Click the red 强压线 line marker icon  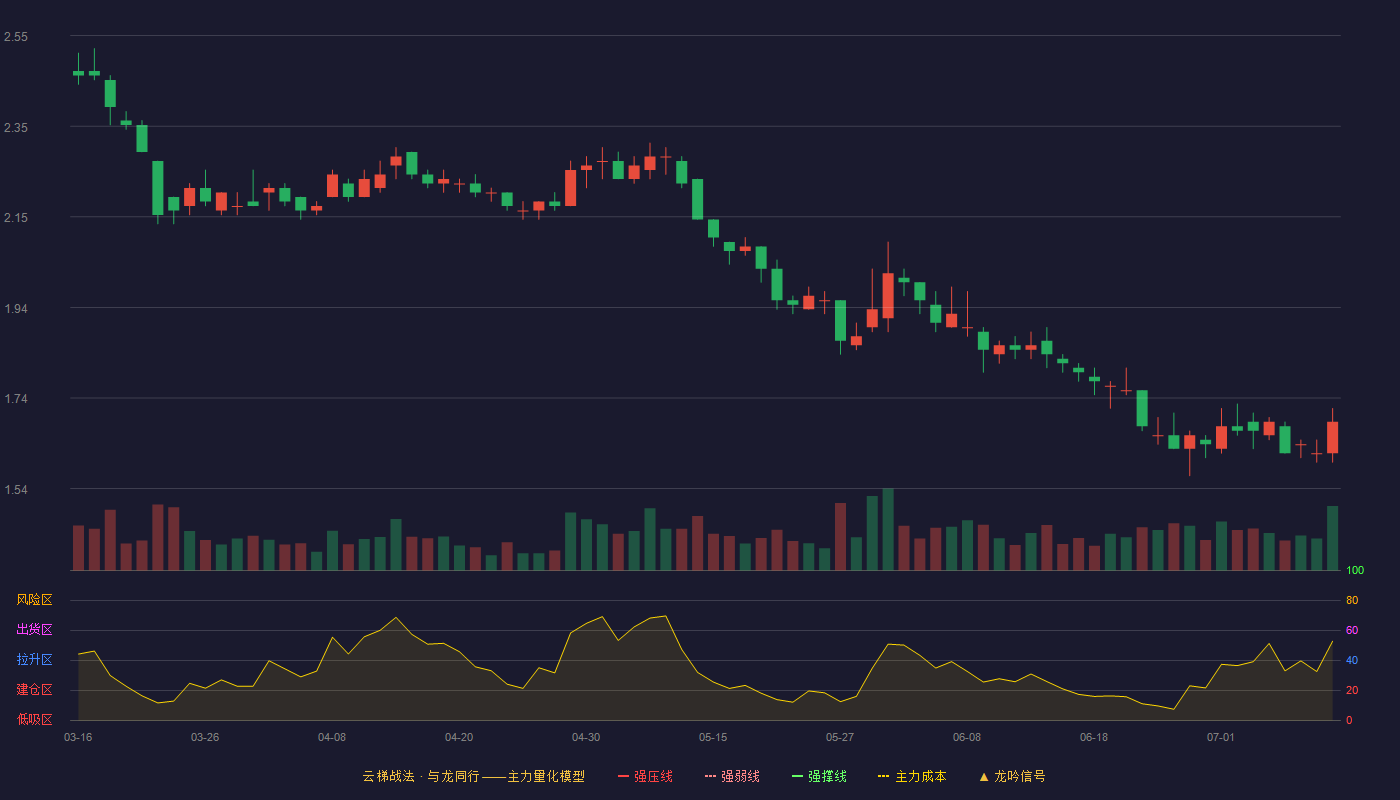[x=624, y=776]
